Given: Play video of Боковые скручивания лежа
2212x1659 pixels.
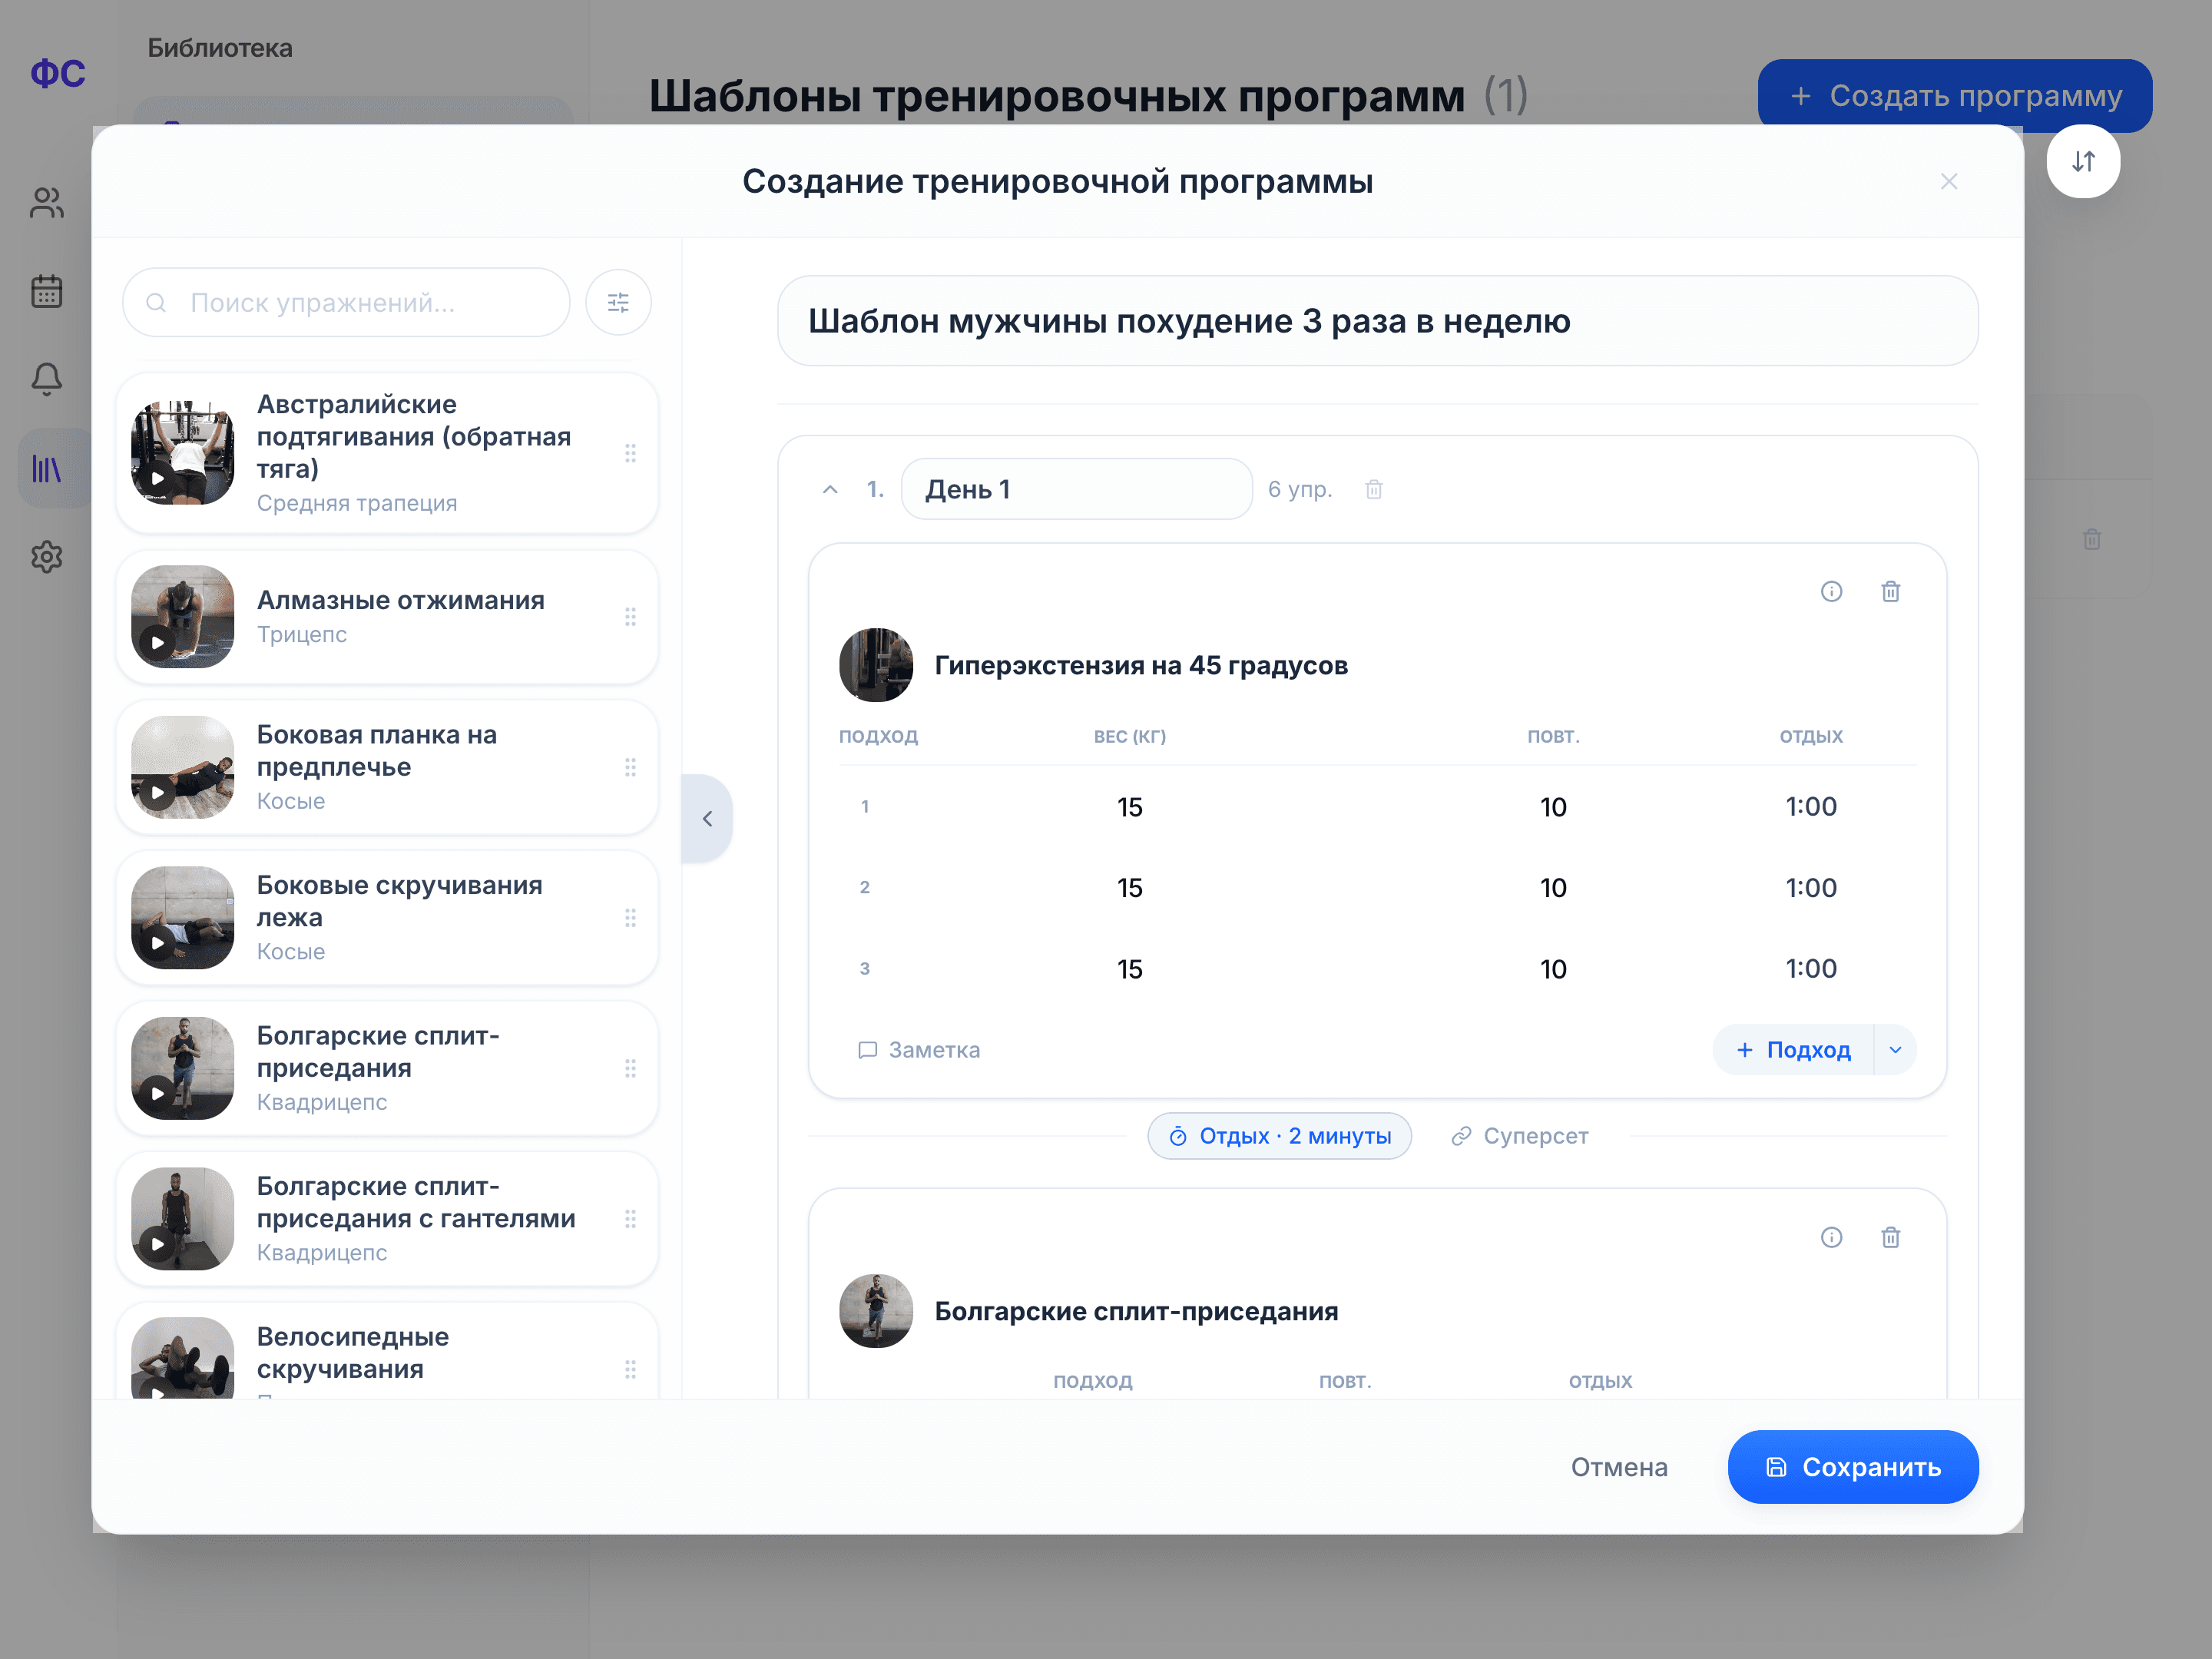Looking at the screenshot, I should 157,942.
